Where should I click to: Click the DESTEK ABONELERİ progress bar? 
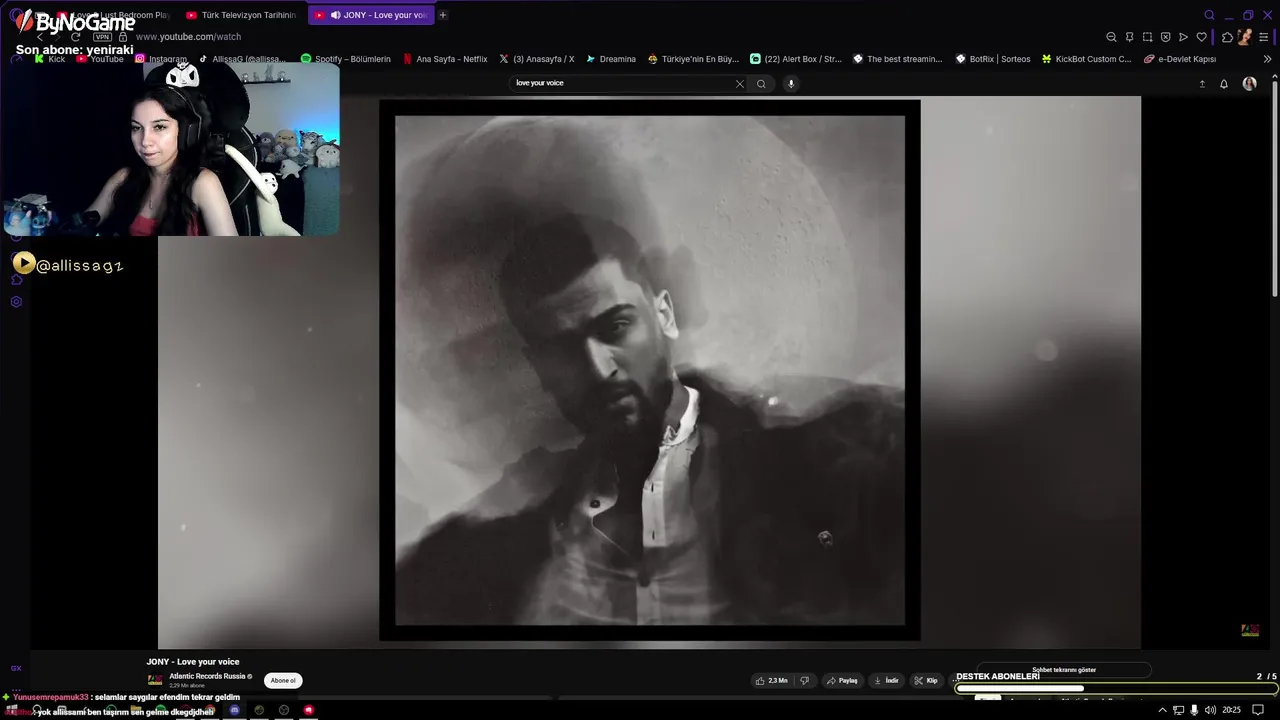(x=1116, y=688)
